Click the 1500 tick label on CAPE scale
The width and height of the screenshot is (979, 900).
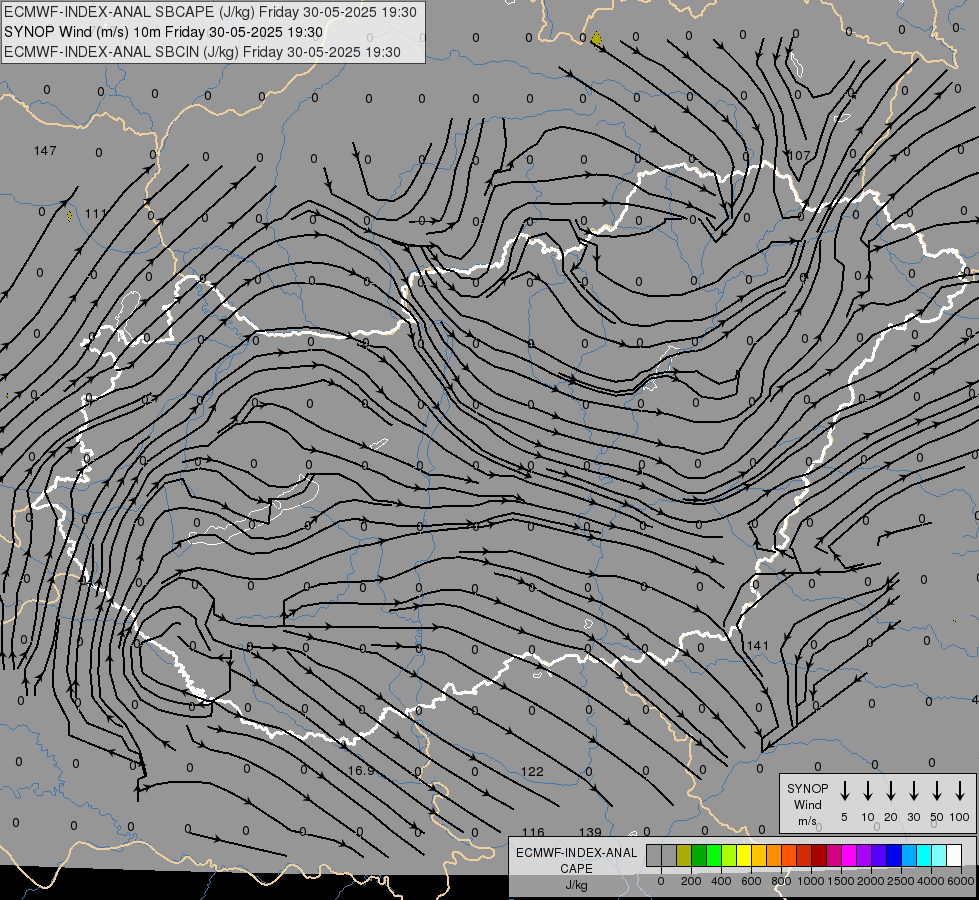click(x=841, y=881)
